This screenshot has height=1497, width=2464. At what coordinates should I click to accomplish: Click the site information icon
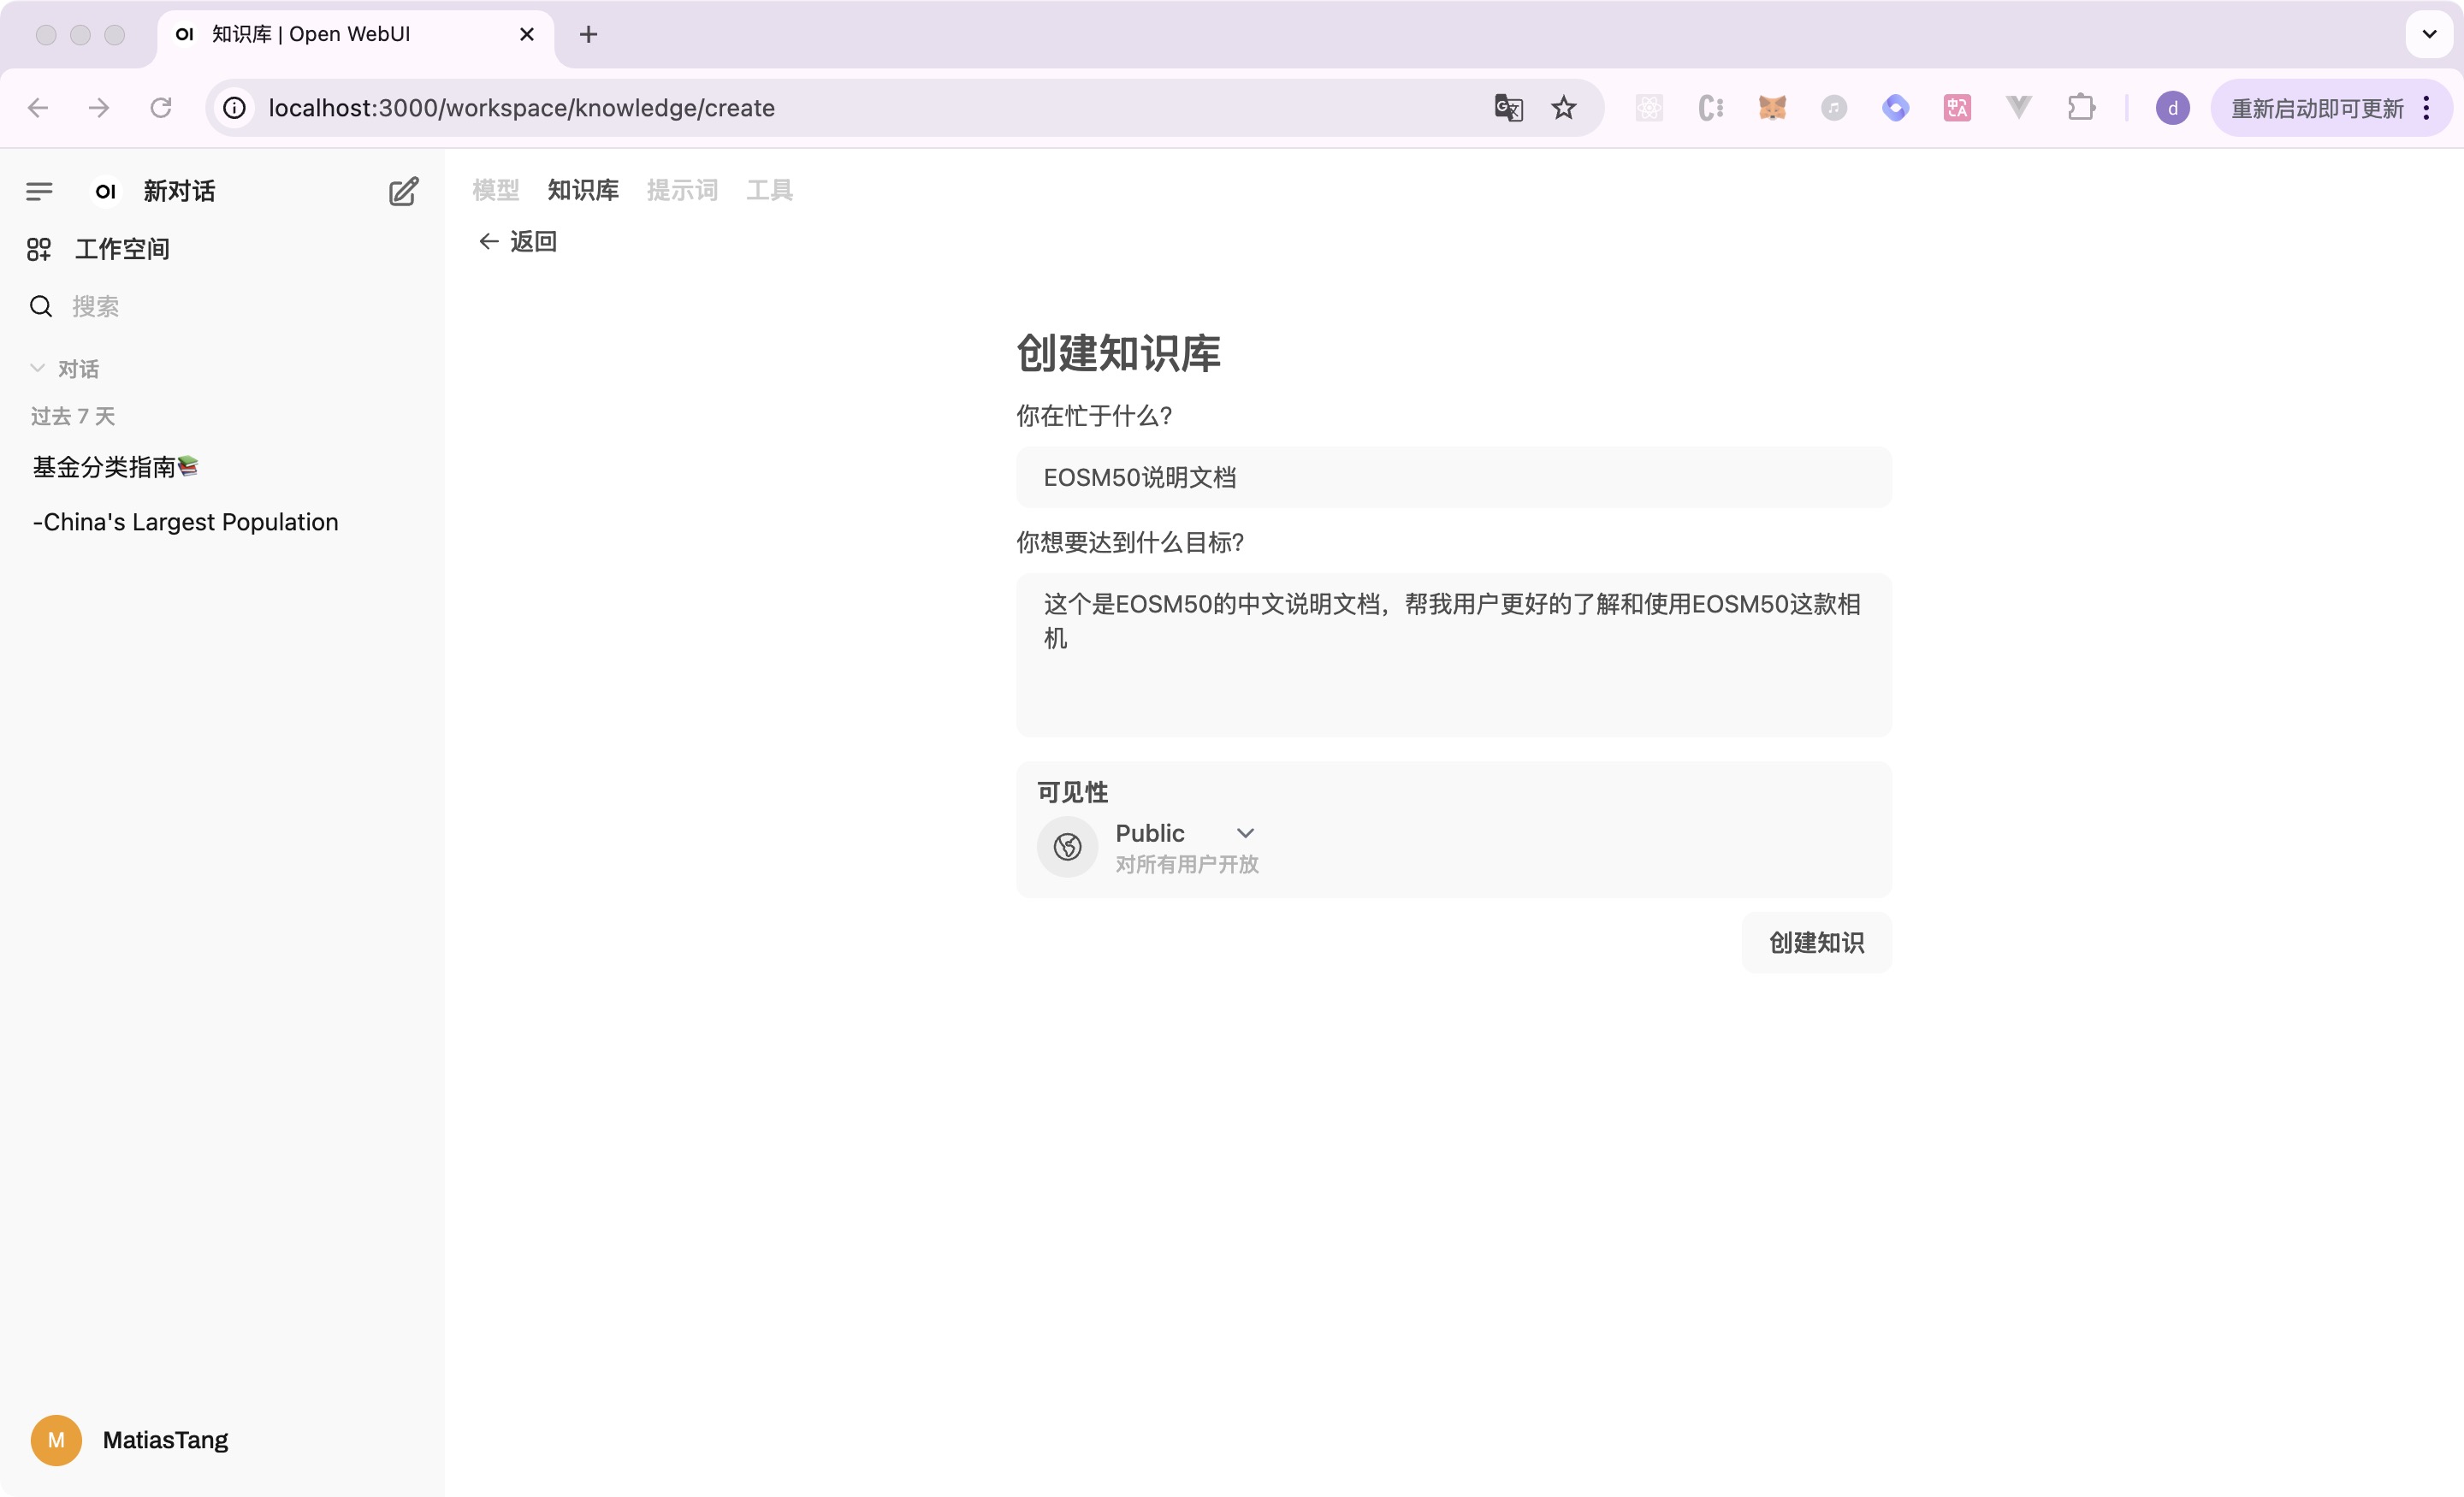point(234,108)
